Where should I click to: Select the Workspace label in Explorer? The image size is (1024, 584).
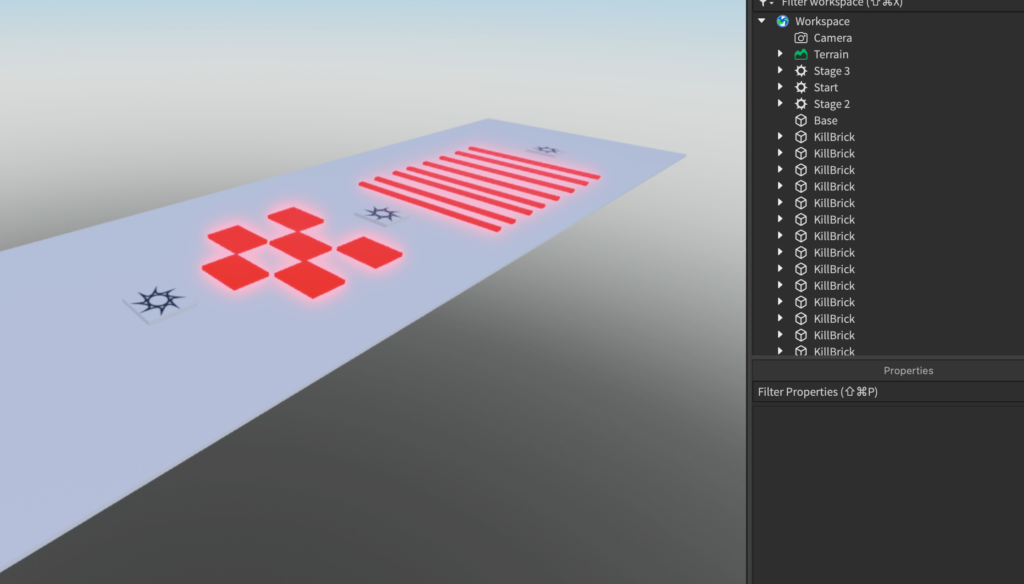pyautogui.click(x=822, y=22)
